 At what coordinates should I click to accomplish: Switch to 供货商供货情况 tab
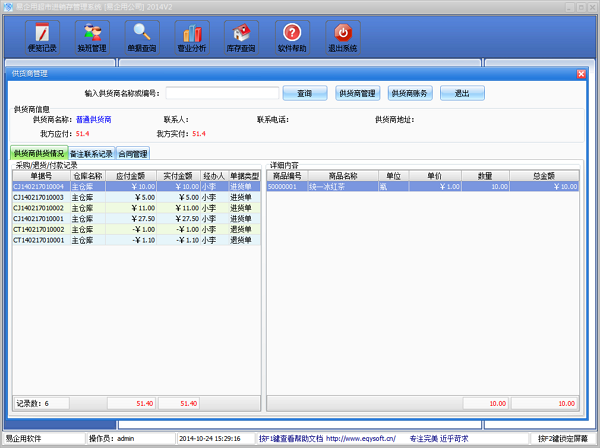[39, 153]
